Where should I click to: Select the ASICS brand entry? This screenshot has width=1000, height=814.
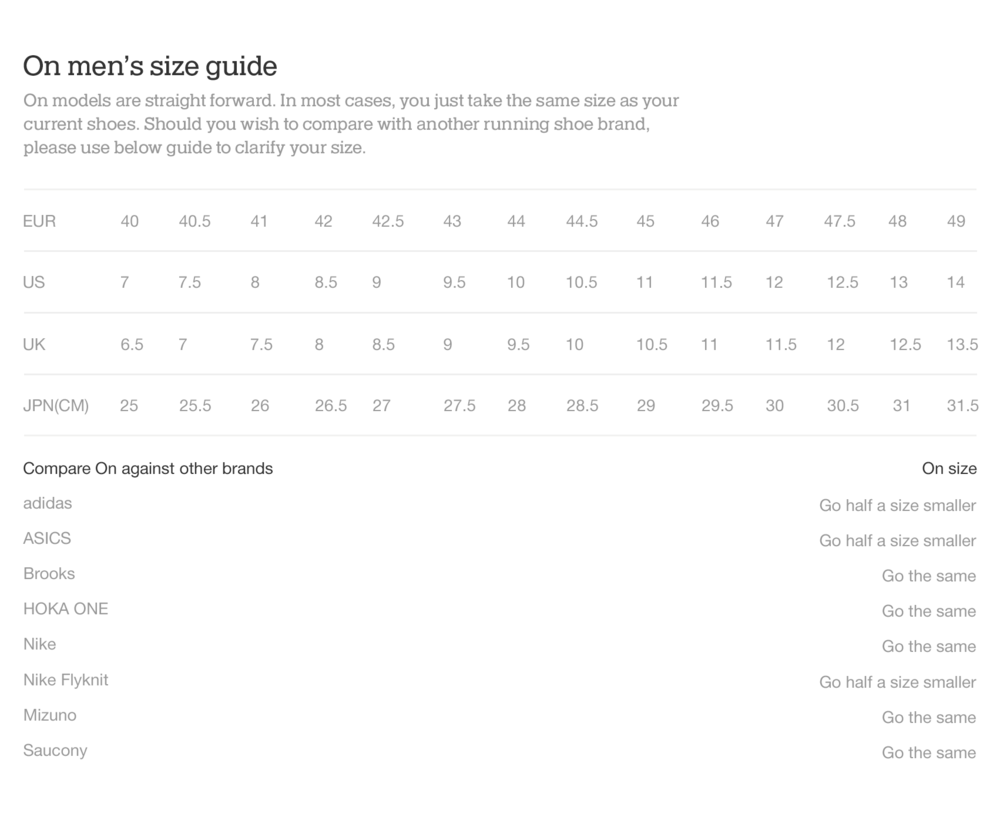coord(47,538)
